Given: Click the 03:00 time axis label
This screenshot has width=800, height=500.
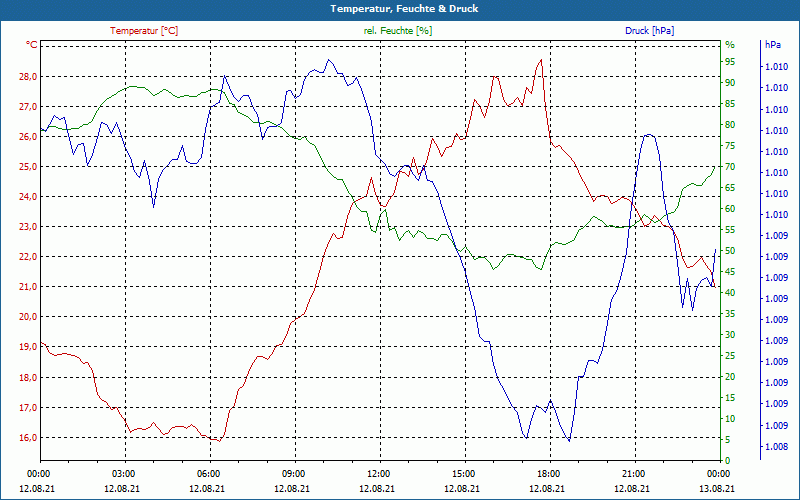Looking at the screenshot, I should tap(122, 474).
